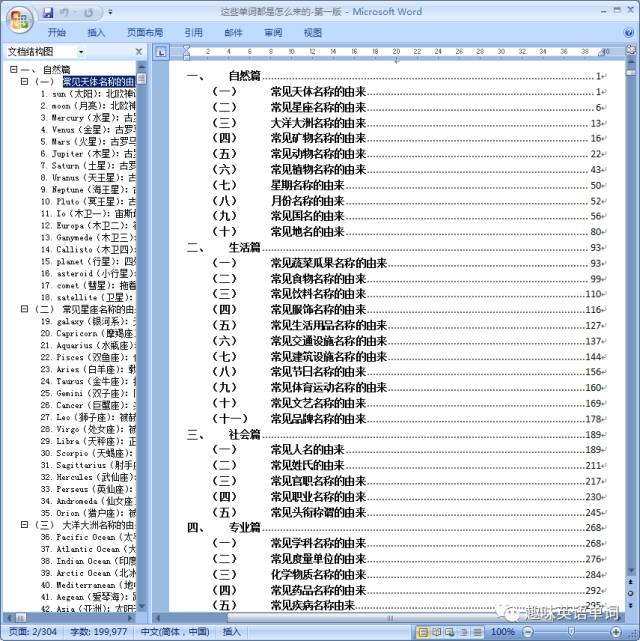Click TOC entry 化学物质名称的由来

[318, 574]
